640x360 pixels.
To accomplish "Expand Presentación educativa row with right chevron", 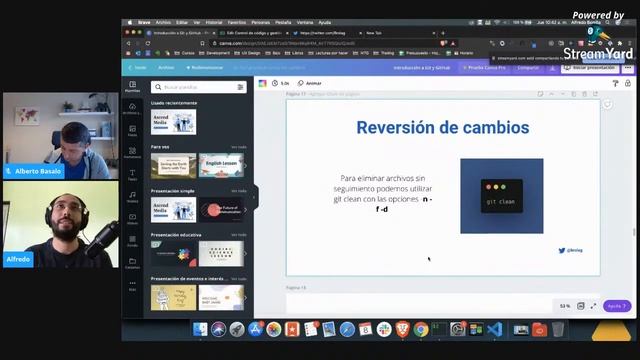I will point(245,254).
